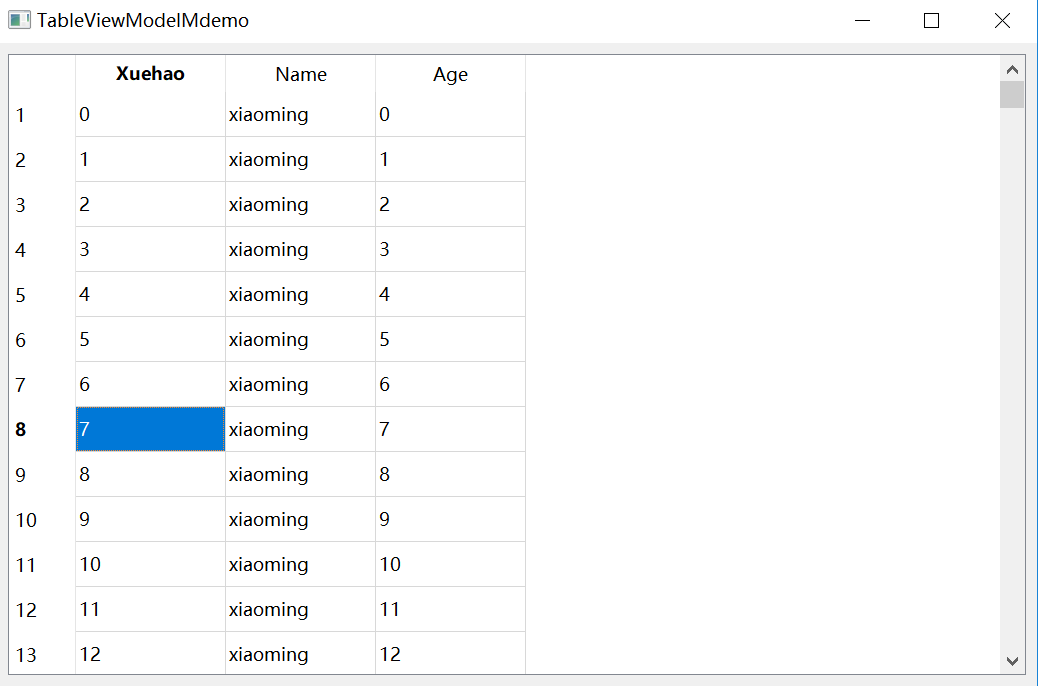Image resolution: width=1038 pixels, height=686 pixels.
Task: Click Xuehao cell with value 0
Action: pos(150,115)
